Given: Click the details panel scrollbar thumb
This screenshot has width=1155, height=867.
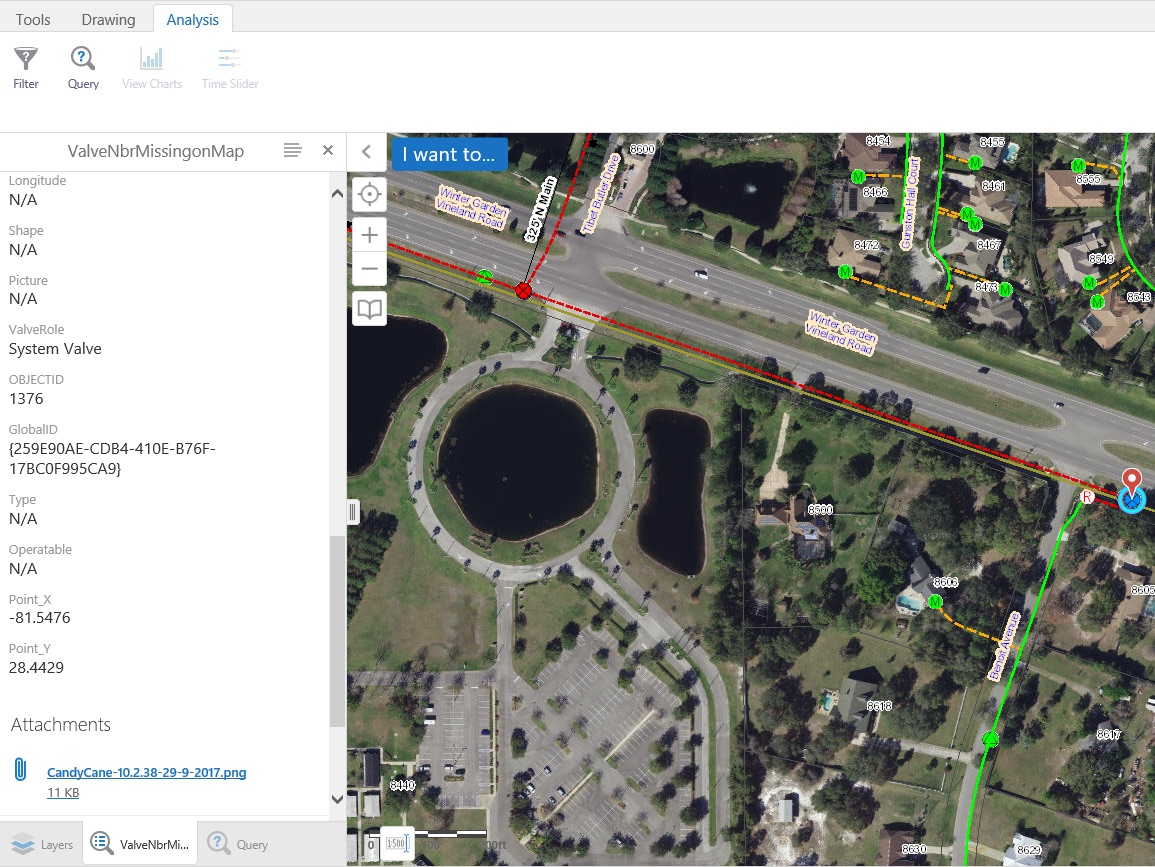Looking at the screenshot, I should pyautogui.click(x=337, y=631).
